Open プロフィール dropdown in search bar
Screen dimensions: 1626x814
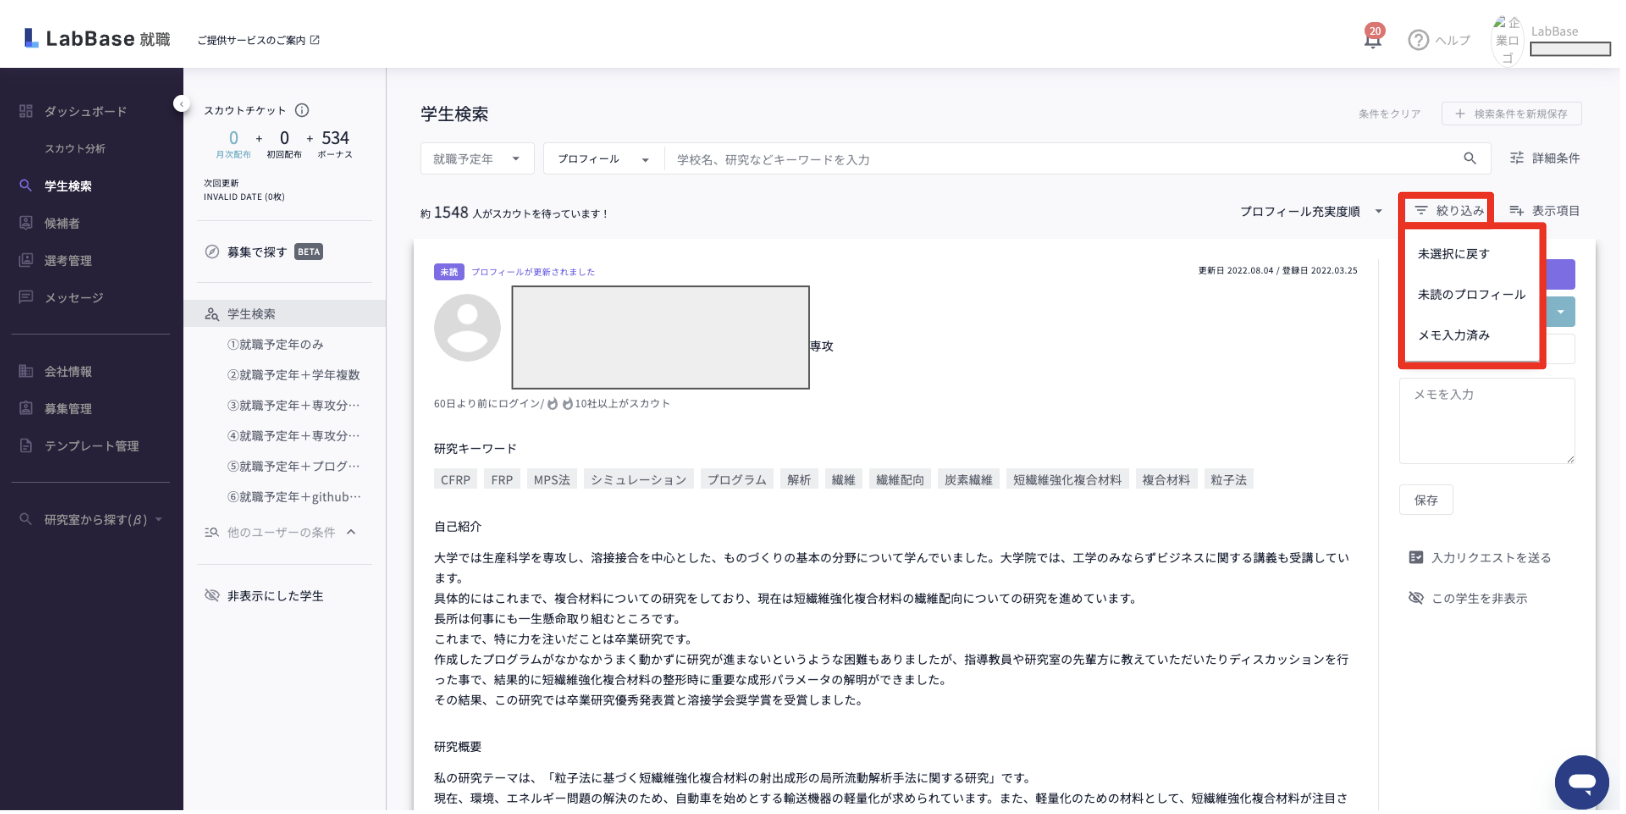coord(604,159)
